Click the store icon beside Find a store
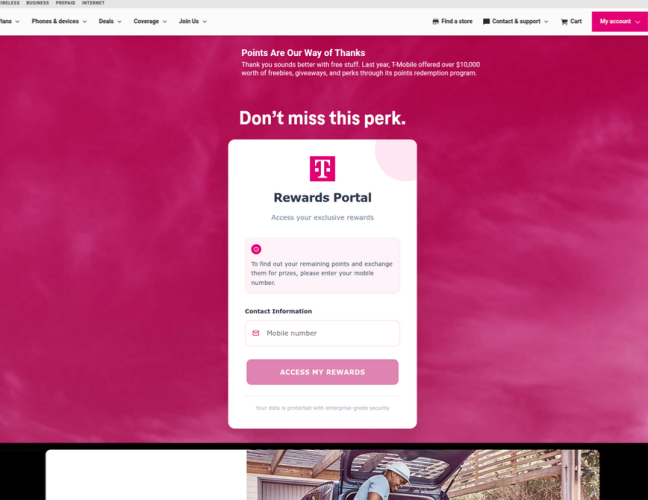The height and width of the screenshot is (500, 648). click(436, 21)
